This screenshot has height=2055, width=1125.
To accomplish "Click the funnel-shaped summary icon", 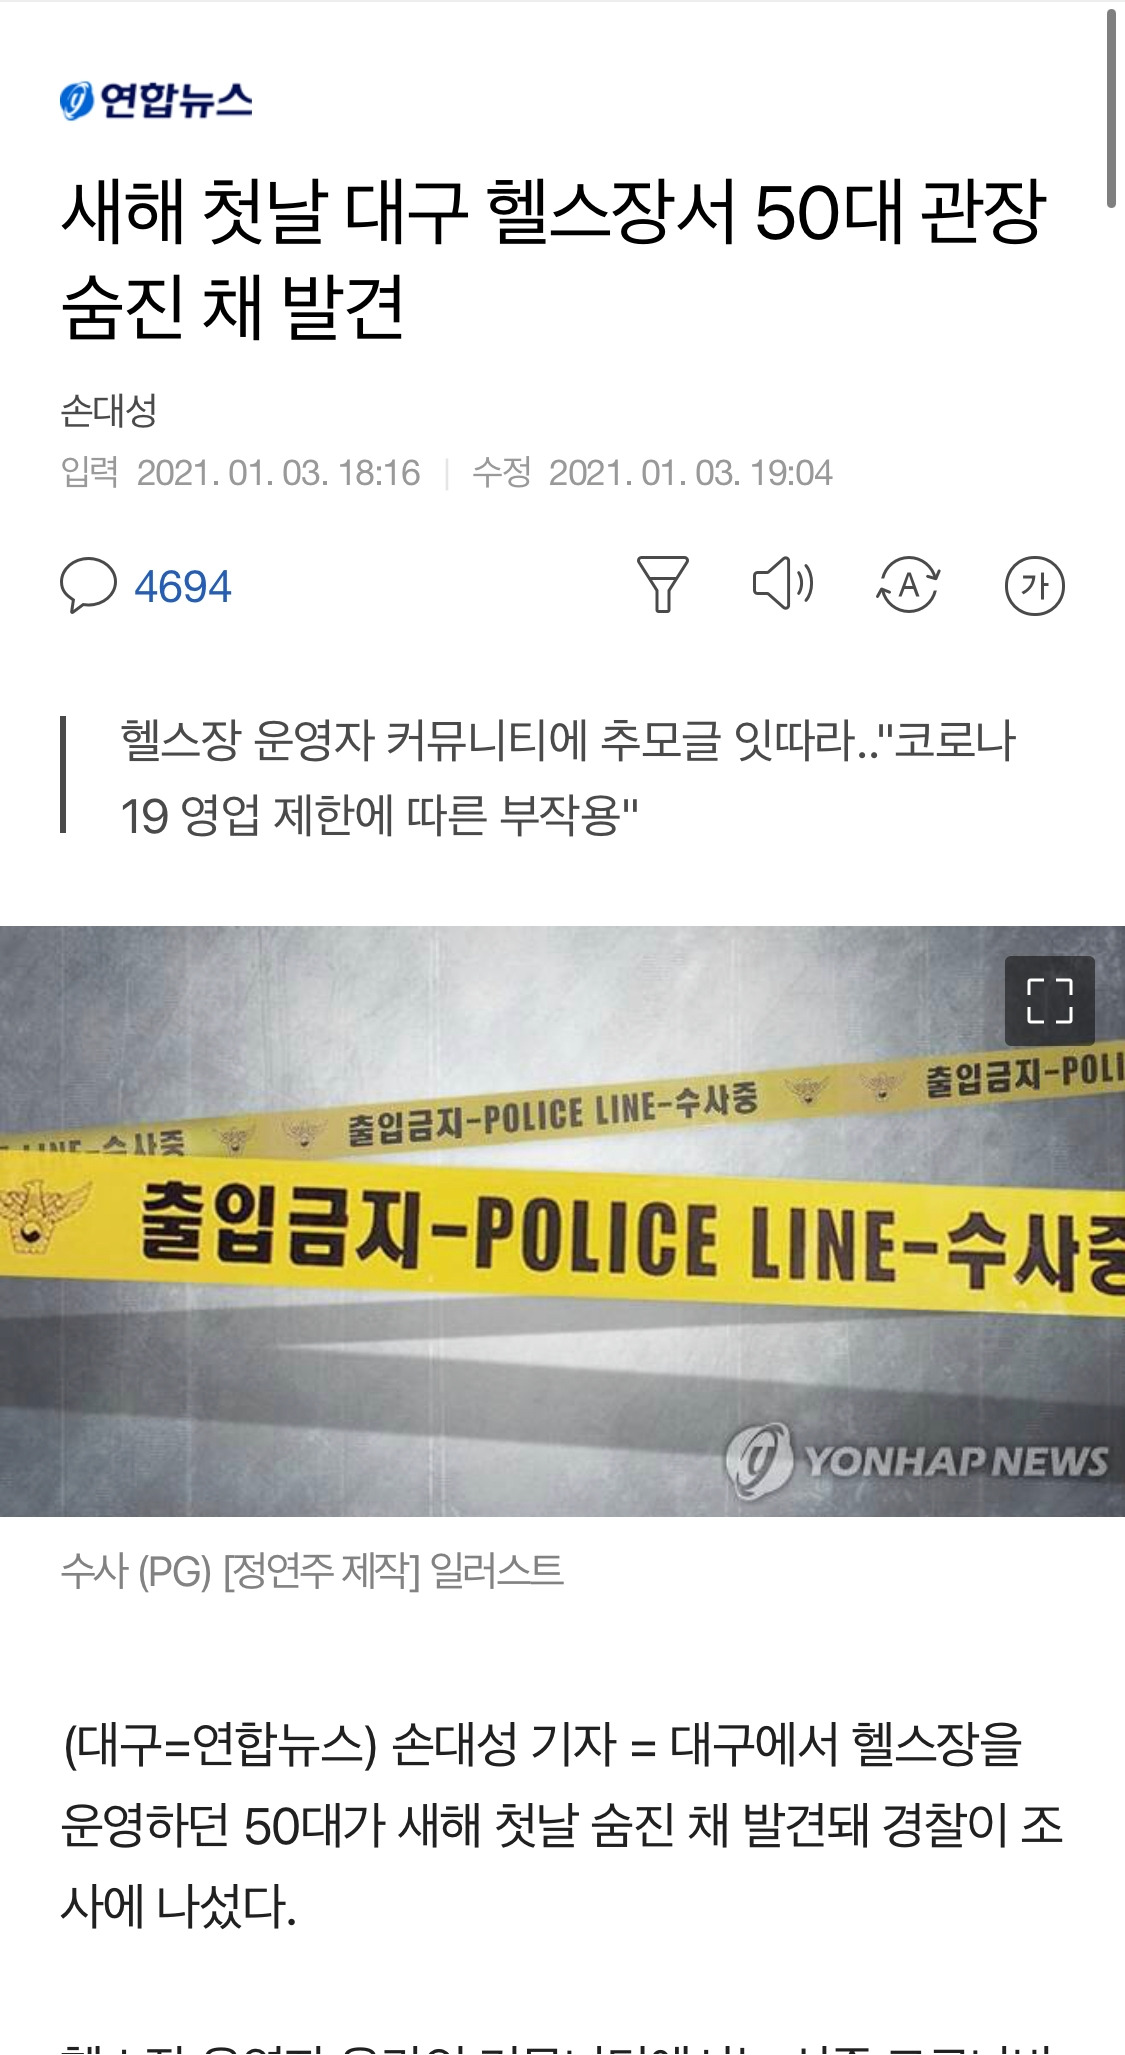I will 662,584.
